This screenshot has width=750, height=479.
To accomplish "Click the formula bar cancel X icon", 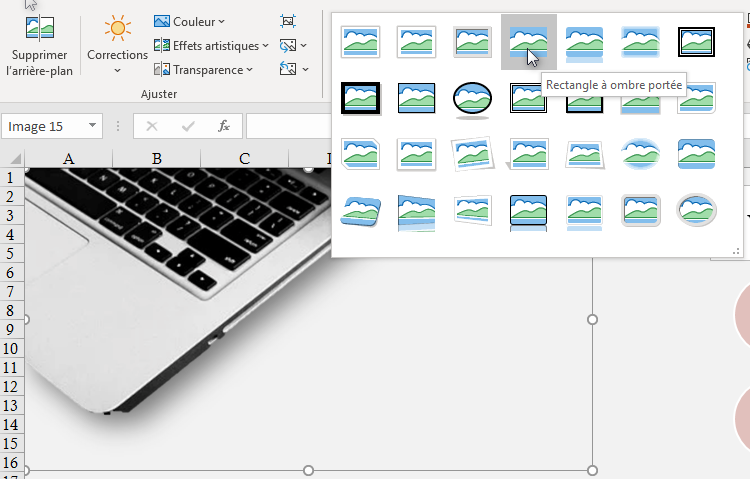I will point(152,126).
